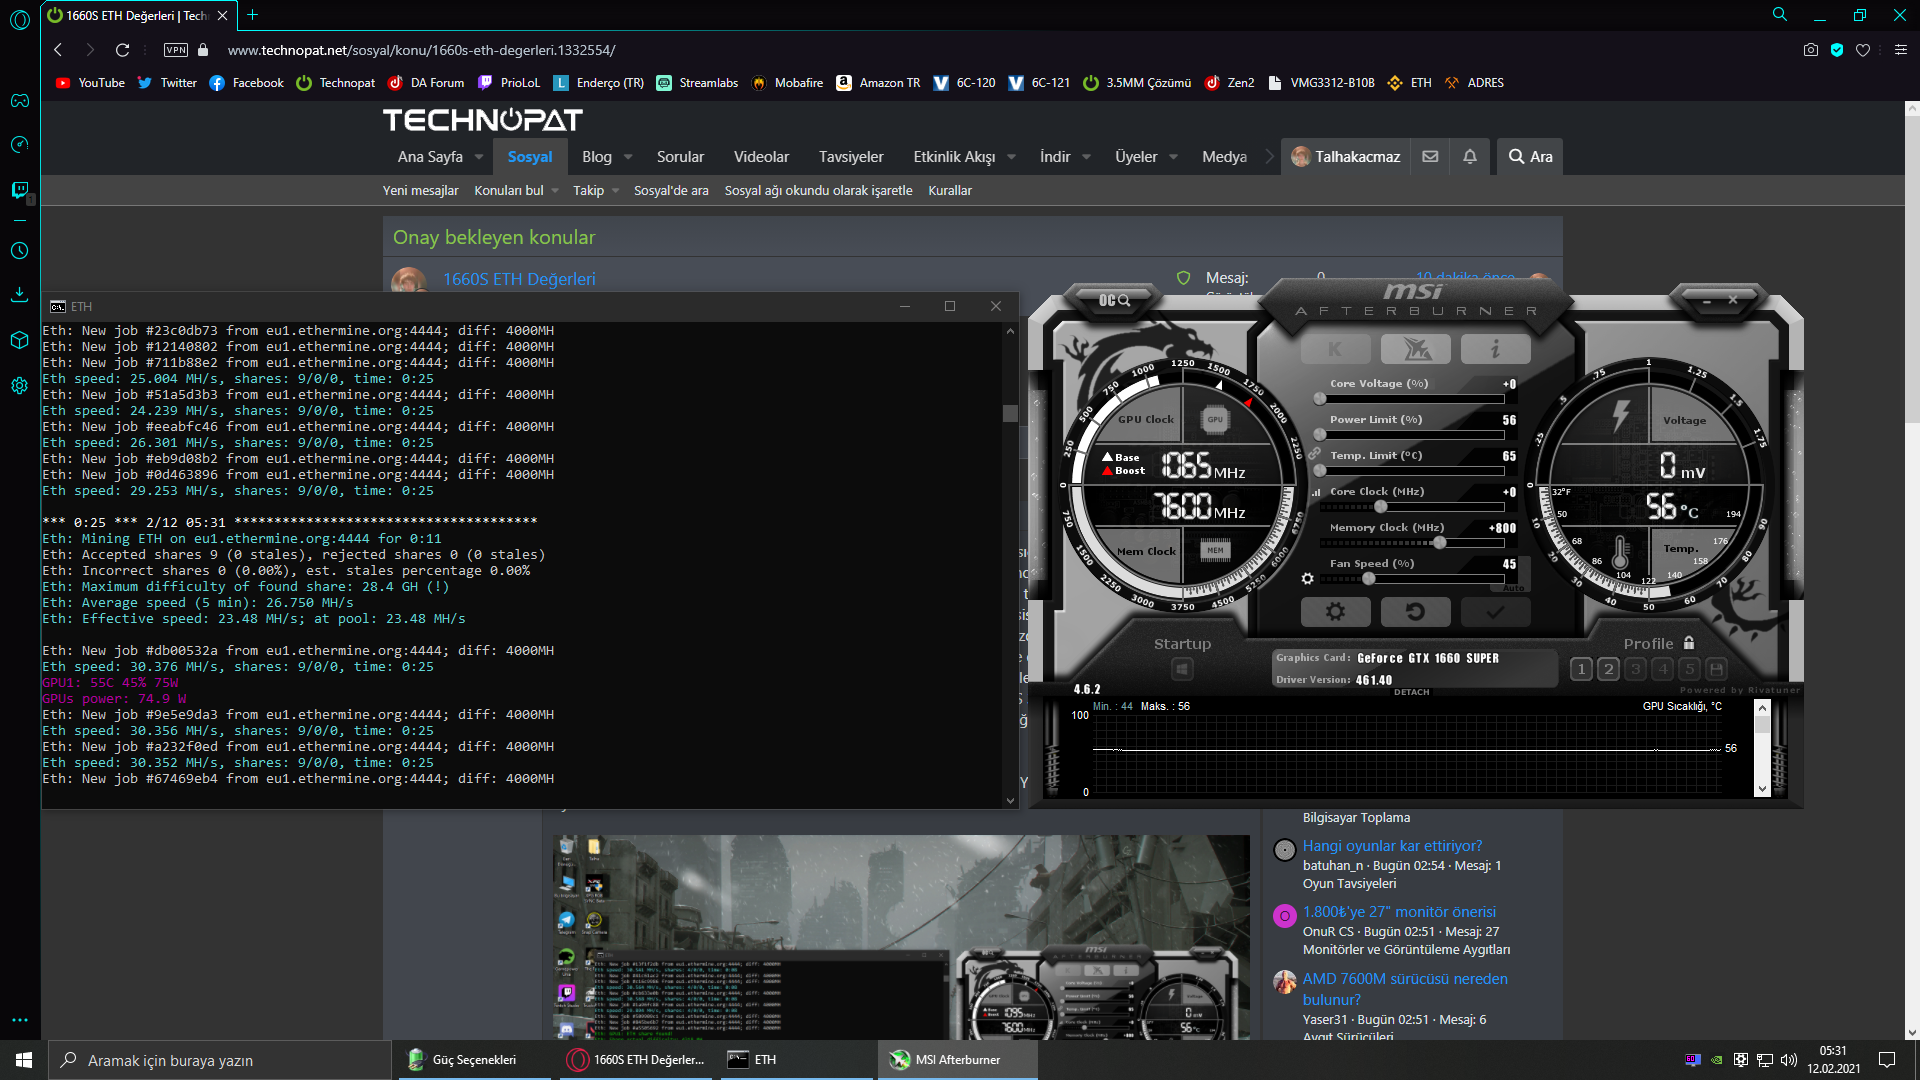Expand the Takip dropdown menu
The image size is (1920, 1080).
615,191
